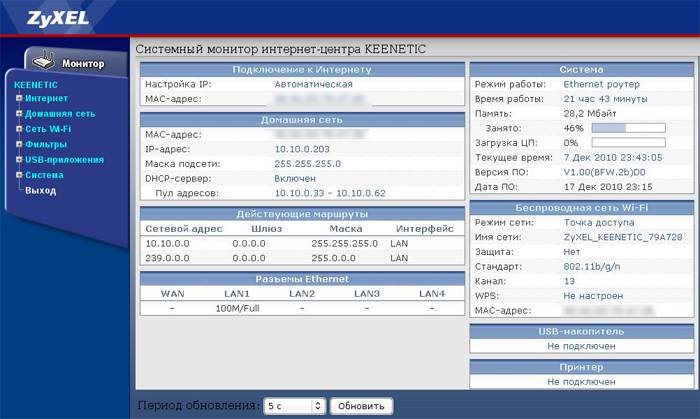The image size is (700, 419).
Task: Click the Интерфейс column header
Action: tap(425, 229)
